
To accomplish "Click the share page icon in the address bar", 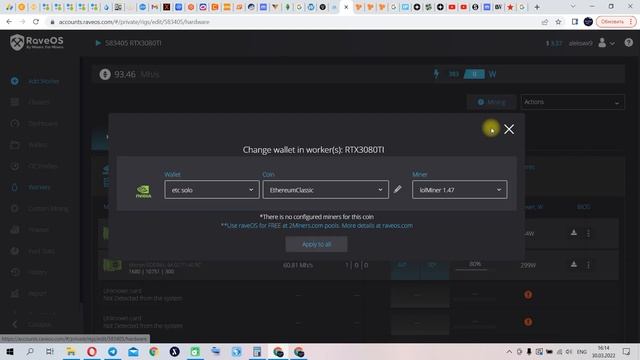I will pos(545,22).
